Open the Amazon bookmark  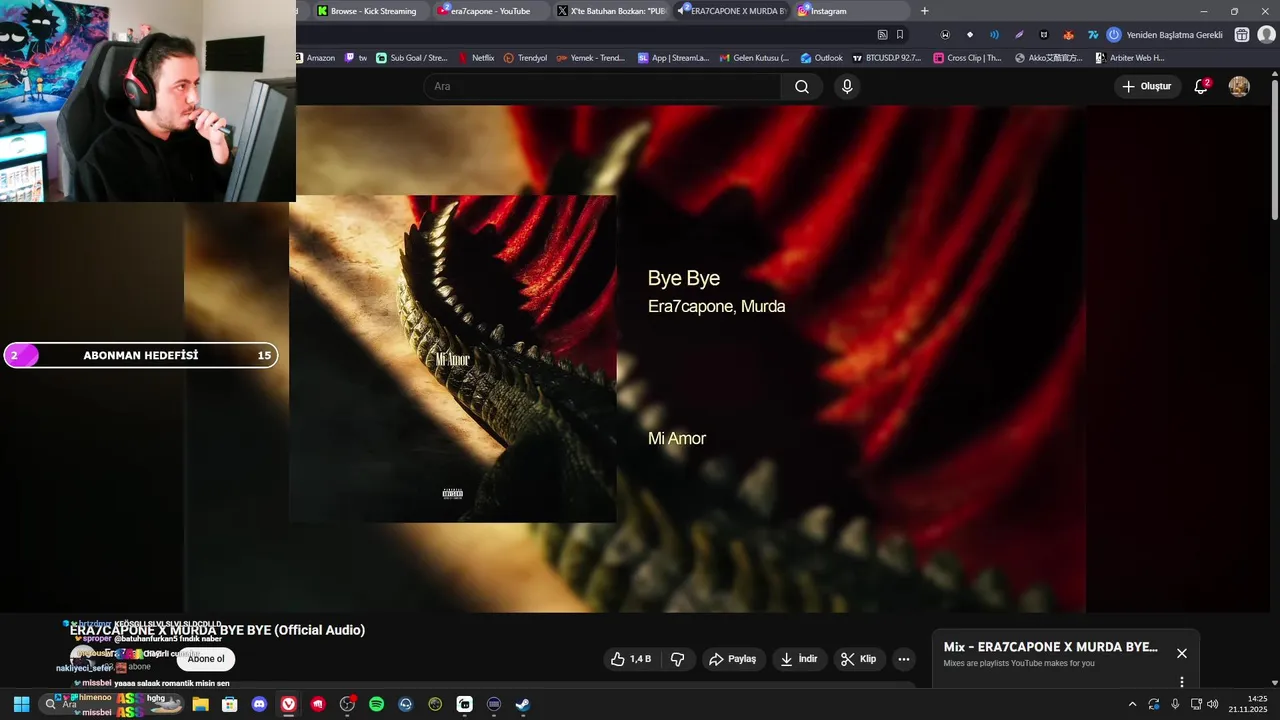[315, 58]
